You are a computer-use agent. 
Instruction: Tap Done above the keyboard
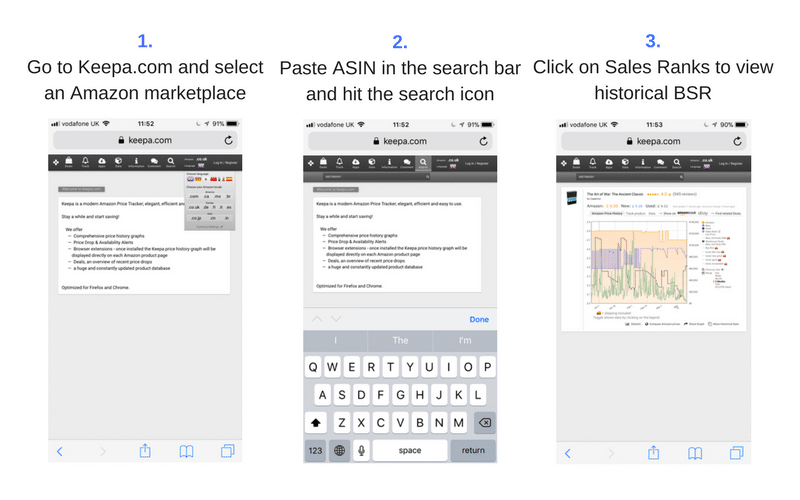[479, 319]
